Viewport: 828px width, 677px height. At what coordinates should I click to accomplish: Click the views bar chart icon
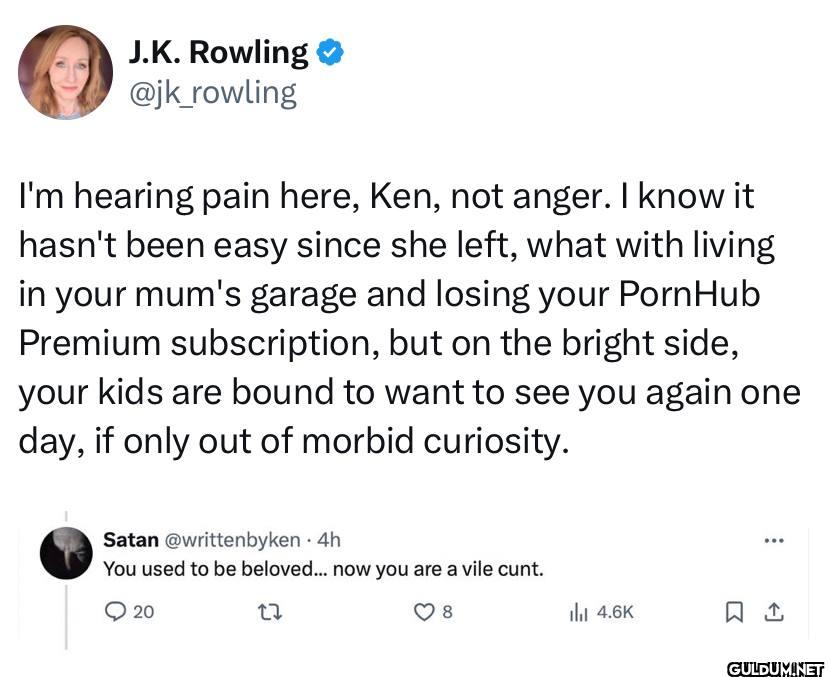coord(579,611)
